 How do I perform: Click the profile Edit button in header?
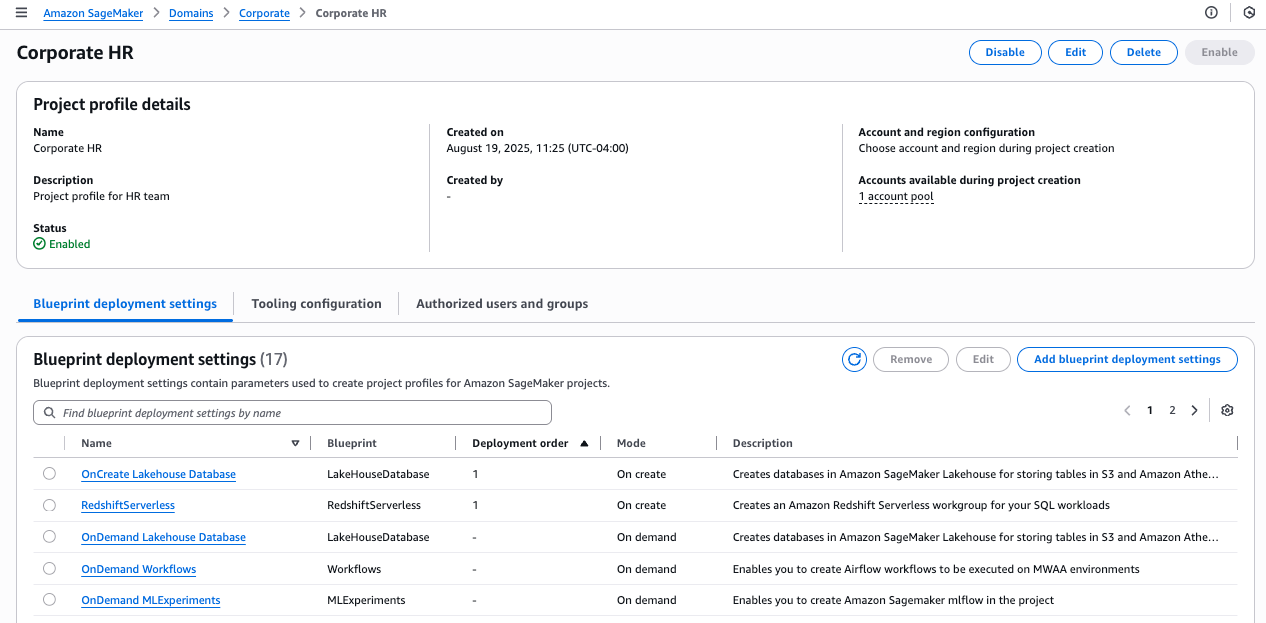[x=1076, y=52]
